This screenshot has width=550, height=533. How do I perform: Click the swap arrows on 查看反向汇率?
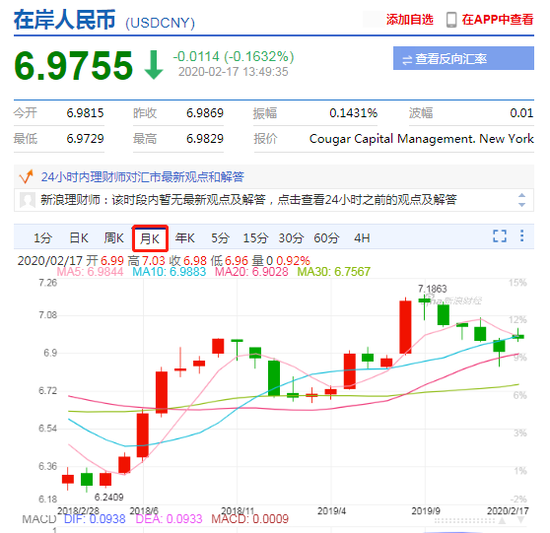click(407, 60)
